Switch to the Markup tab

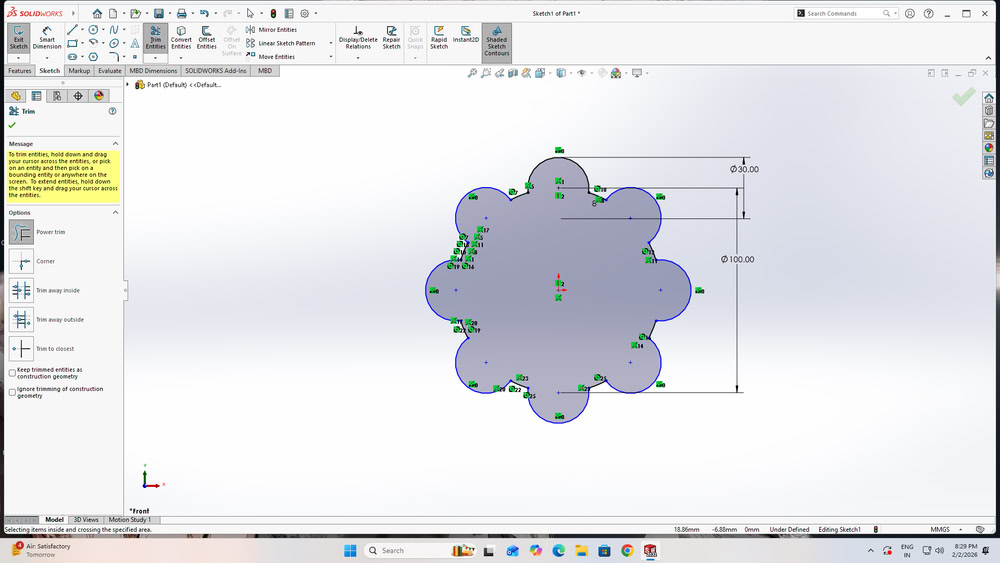point(79,71)
